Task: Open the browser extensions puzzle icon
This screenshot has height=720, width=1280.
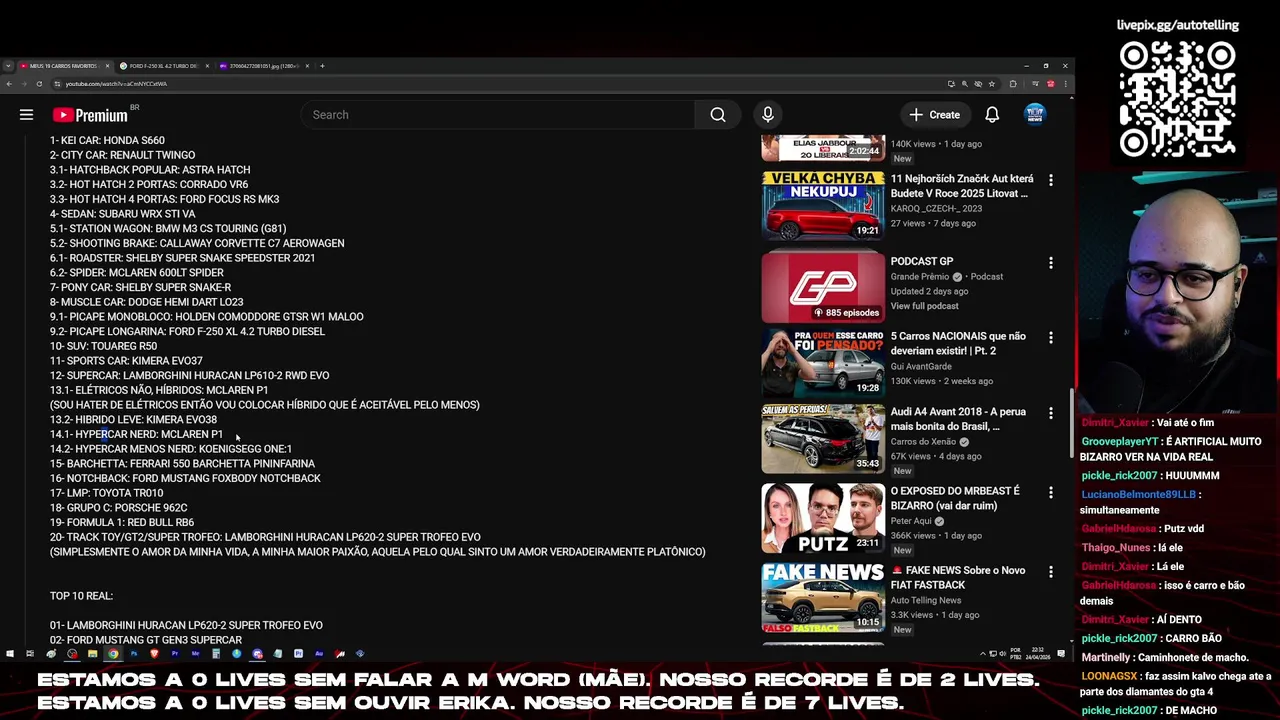Action: pyautogui.click(x=1013, y=84)
